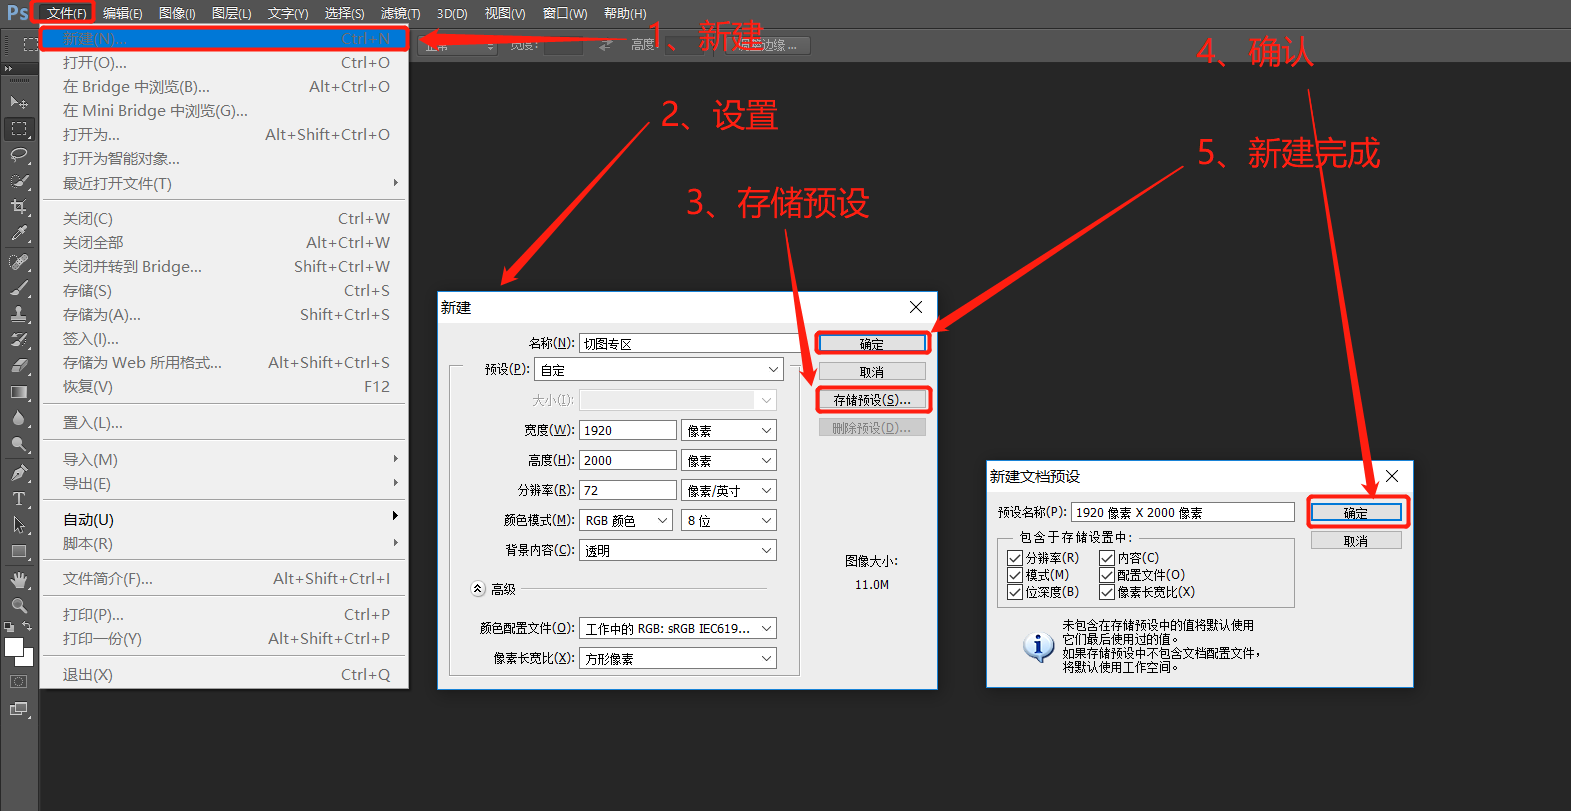The width and height of the screenshot is (1571, 811).
Task: Click the foreground color swatch
Action: 14,647
